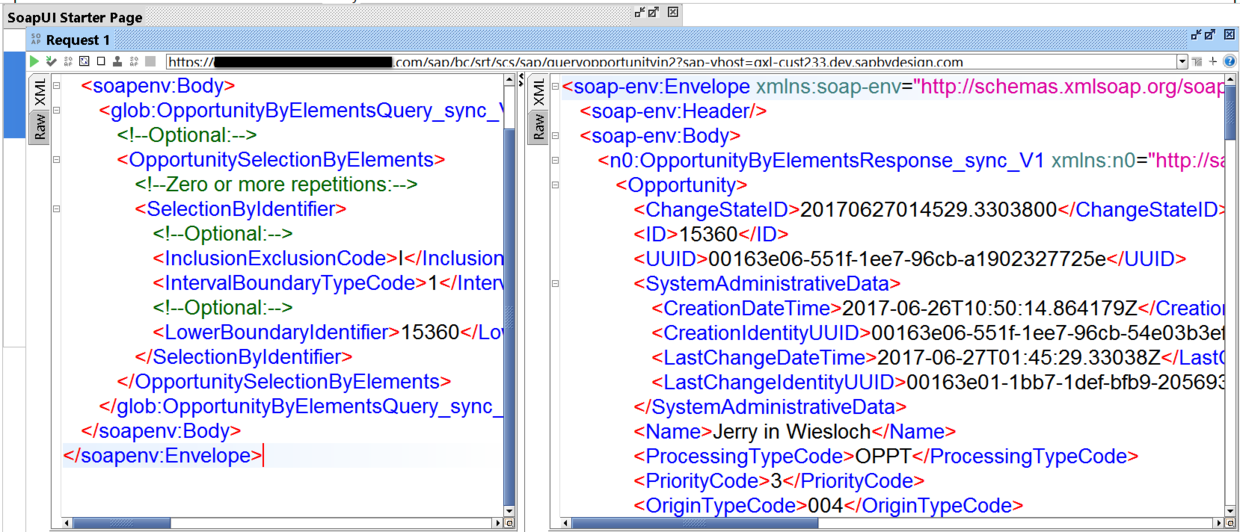Switch request editor to Raw tab
1240x532 pixels.
pyautogui.click(x=39, y=127)
